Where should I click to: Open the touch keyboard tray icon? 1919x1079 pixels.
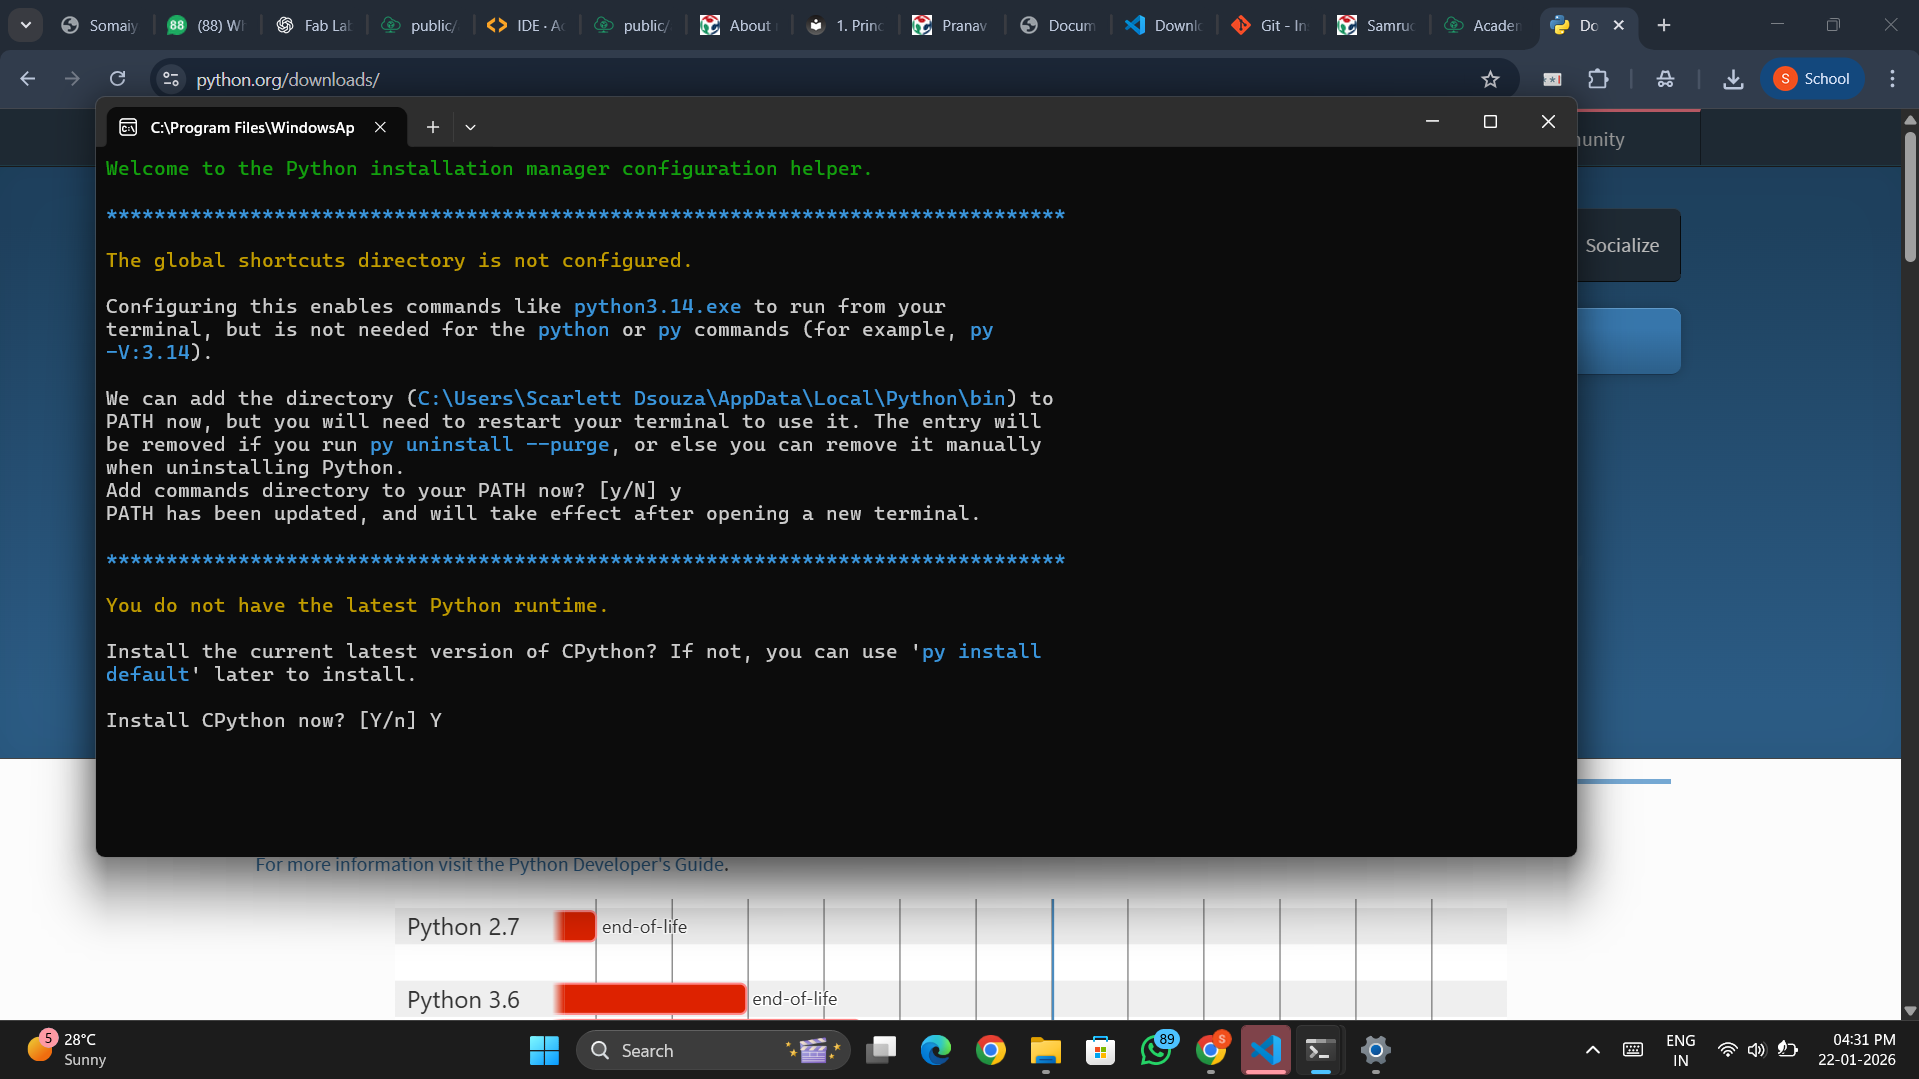pyautogui.click(x=1633, y=1050)
